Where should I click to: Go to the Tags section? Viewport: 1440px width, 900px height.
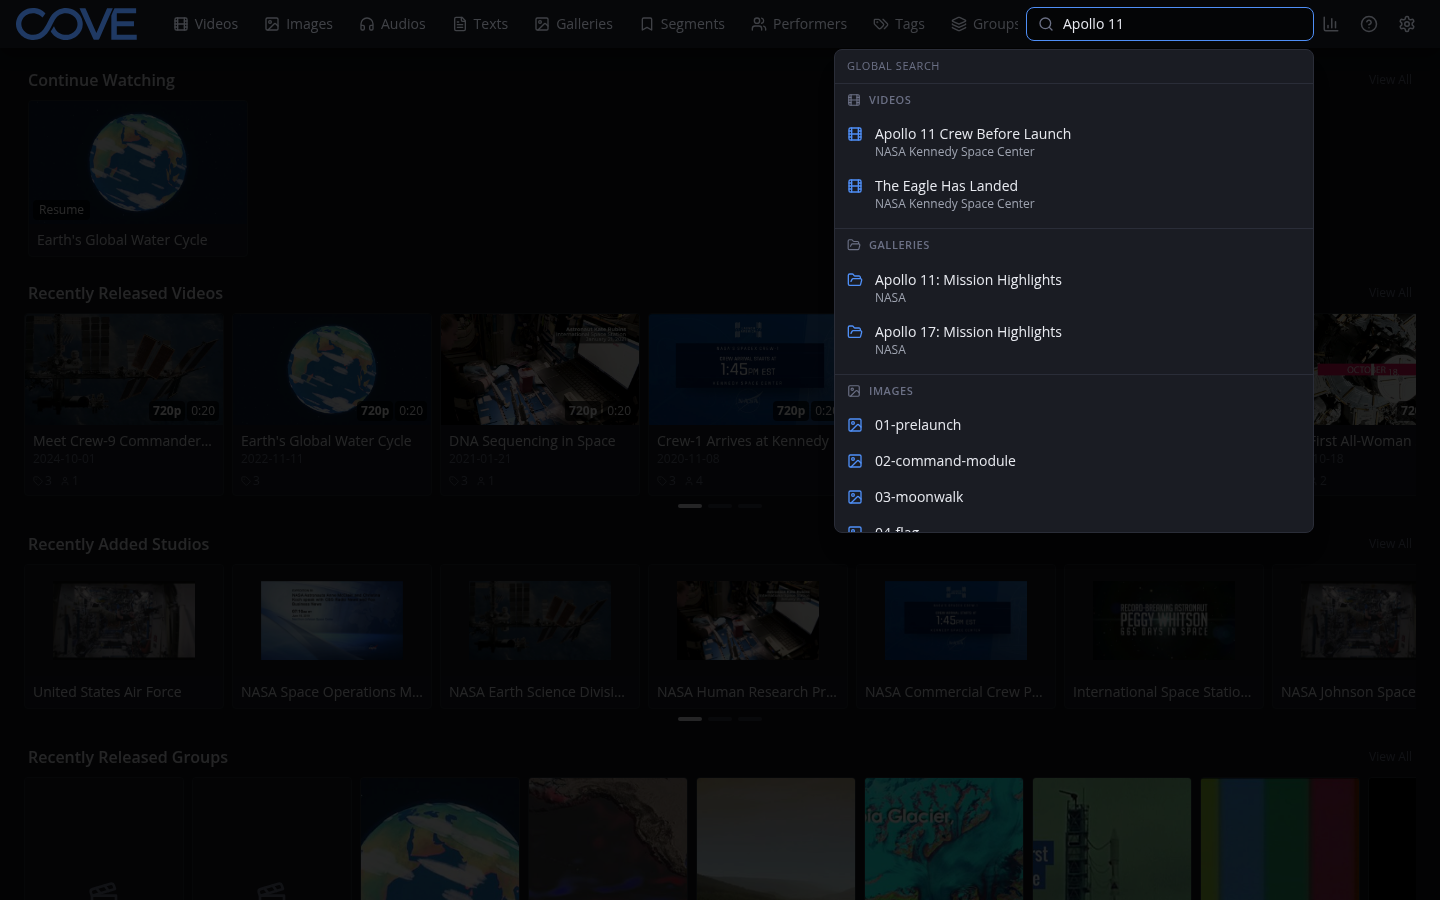point(899,24)
